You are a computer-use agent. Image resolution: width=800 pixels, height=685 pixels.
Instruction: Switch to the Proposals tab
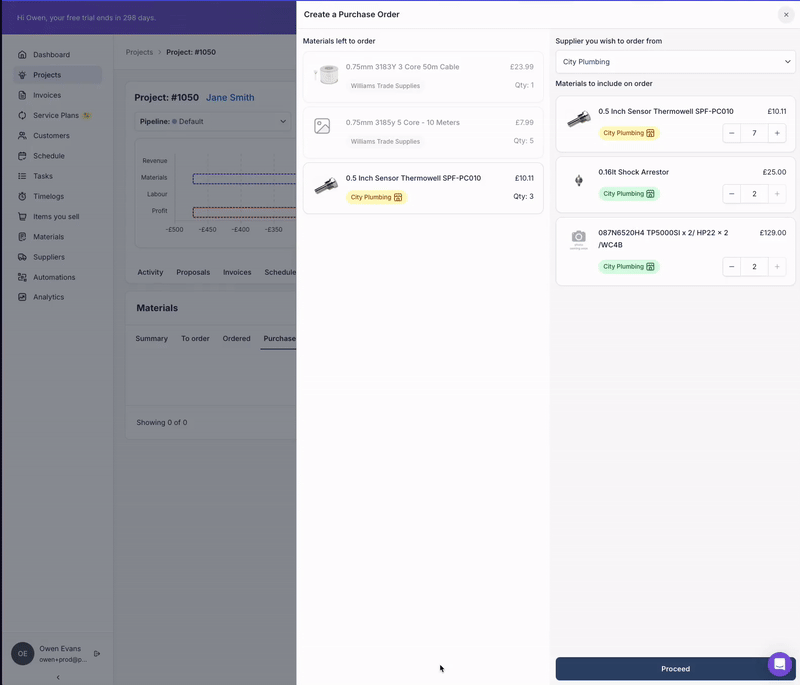pyautogui.click(x=193, y=272)
